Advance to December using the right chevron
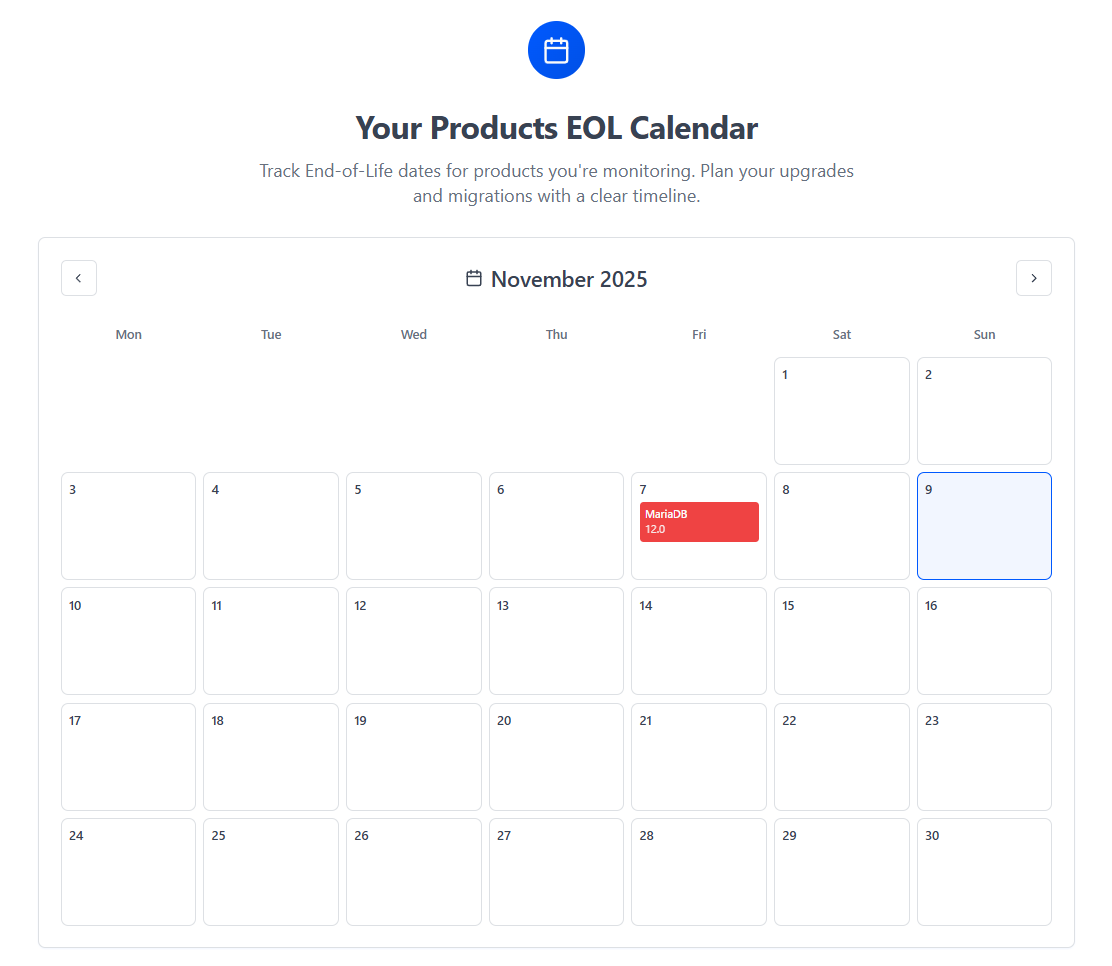Screen dimensions: 1112x966 coord(1034,278)
